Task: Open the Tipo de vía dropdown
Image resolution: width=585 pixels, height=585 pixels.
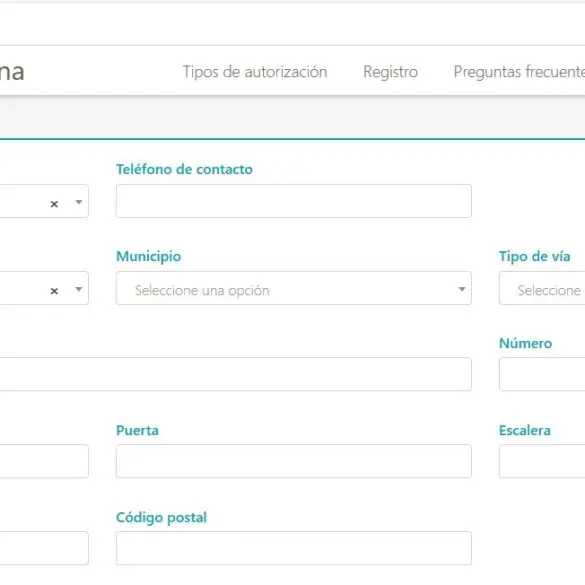Action: coord(542,288)
